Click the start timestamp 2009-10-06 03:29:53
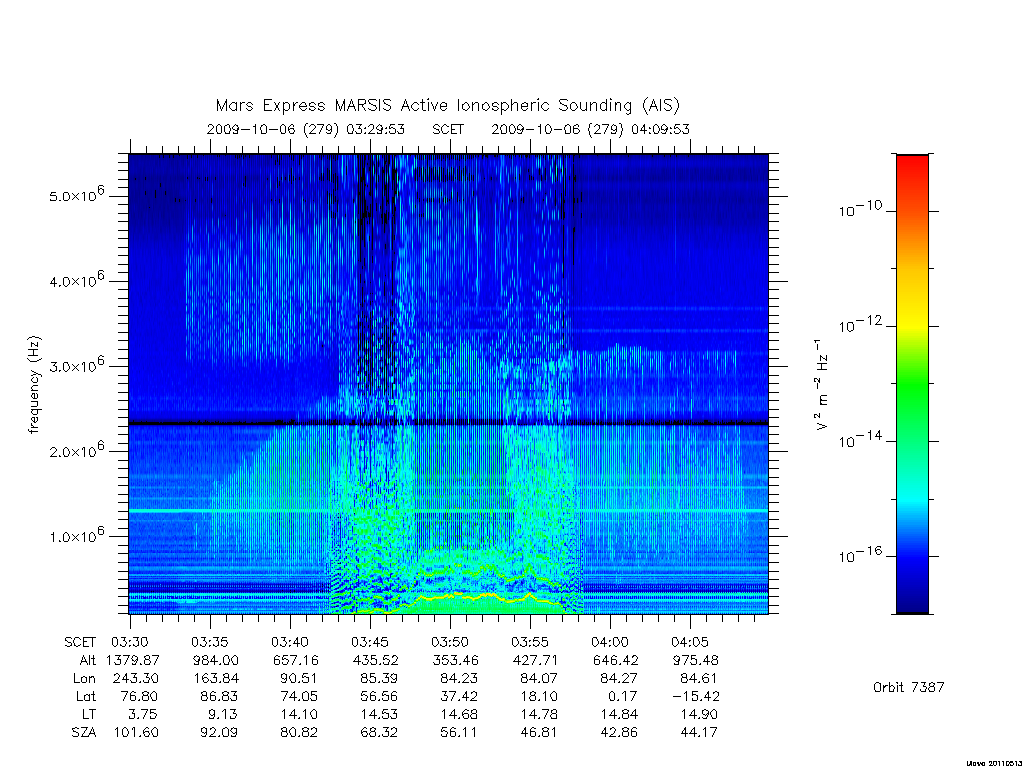This screenshot has height=768, width=1024. tap(306, 129)
